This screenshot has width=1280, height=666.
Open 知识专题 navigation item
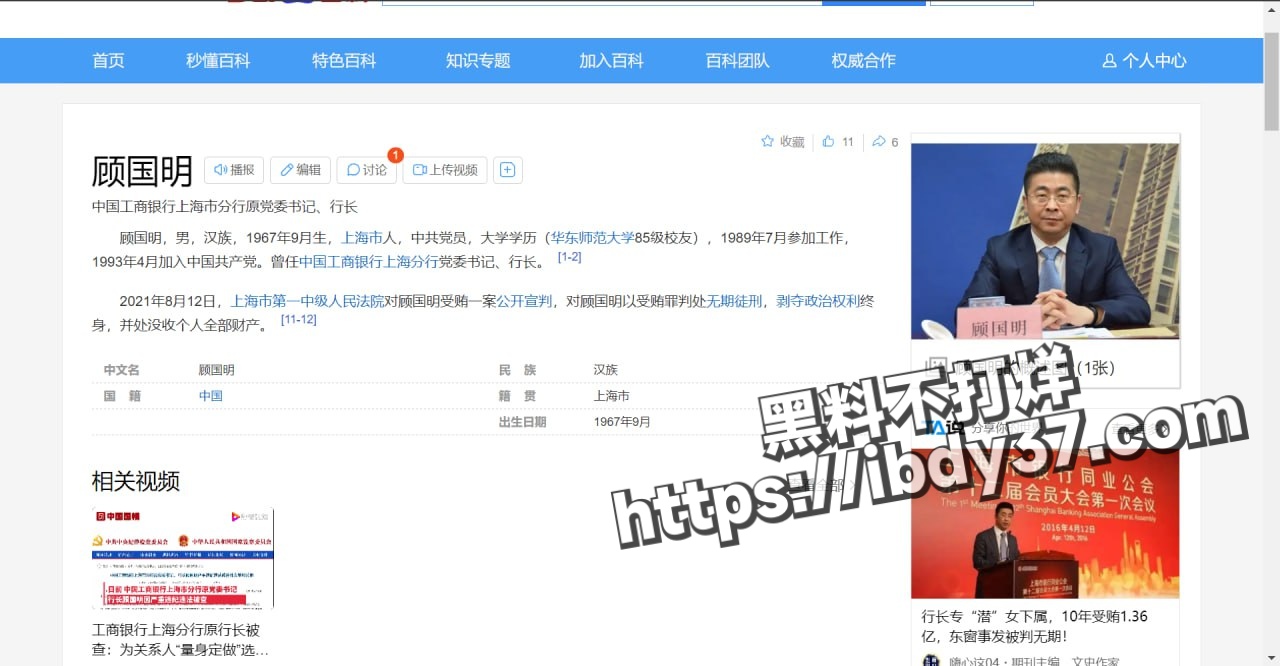tap(478, 60)
